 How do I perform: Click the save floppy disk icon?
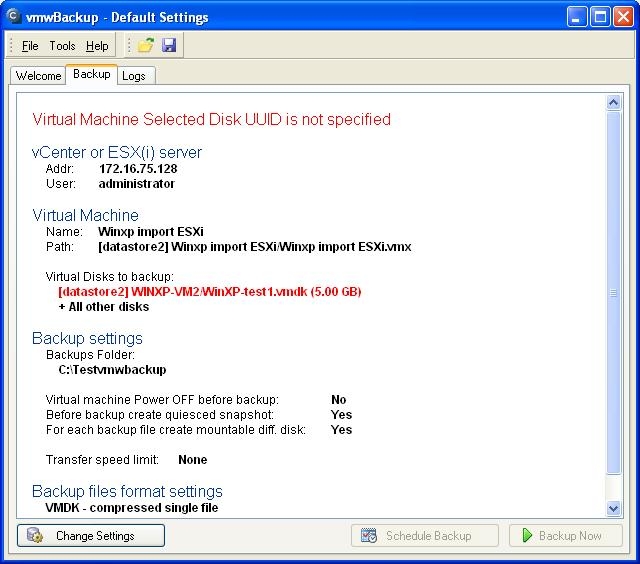(169, 45)
